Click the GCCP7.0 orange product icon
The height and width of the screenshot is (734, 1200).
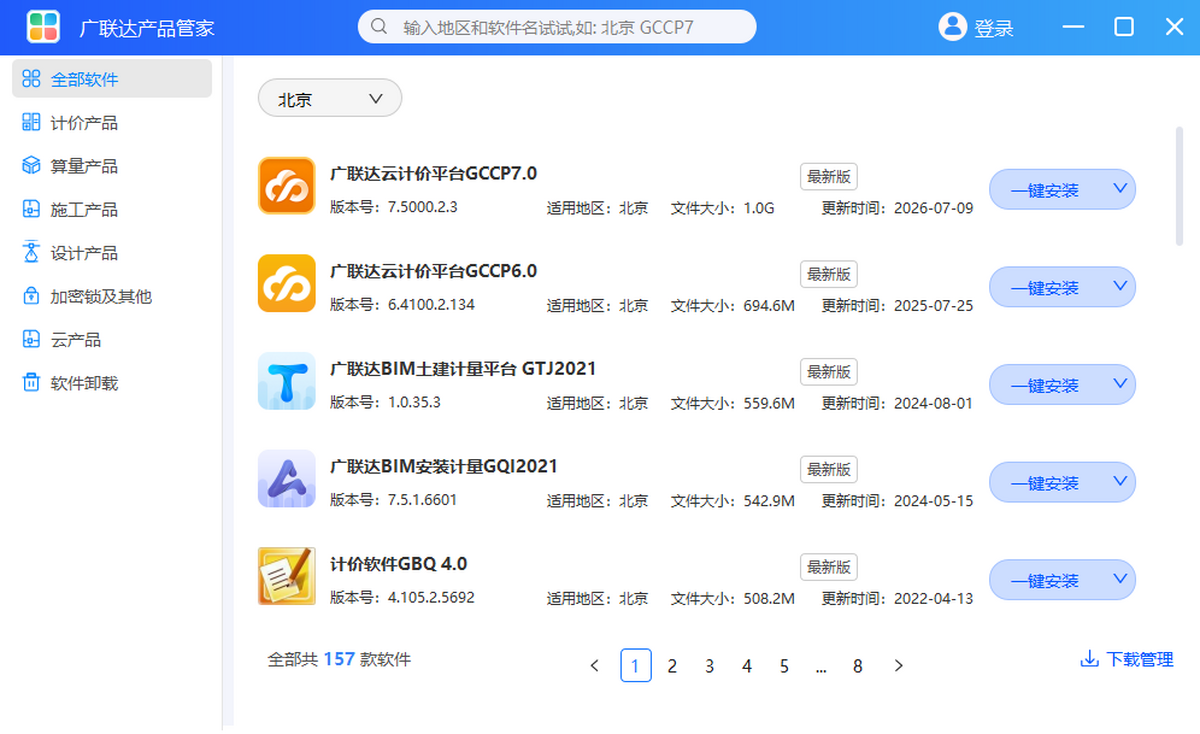click(287, 185)
